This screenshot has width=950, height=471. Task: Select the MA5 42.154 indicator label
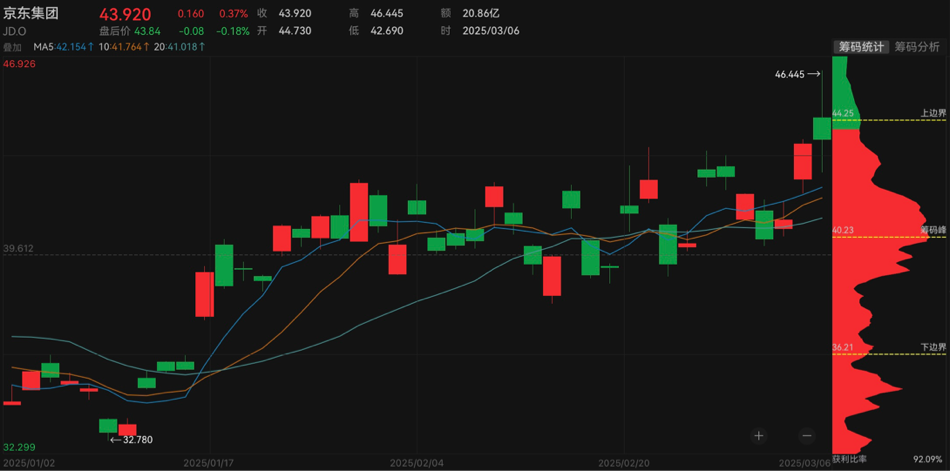pos(64,47)
